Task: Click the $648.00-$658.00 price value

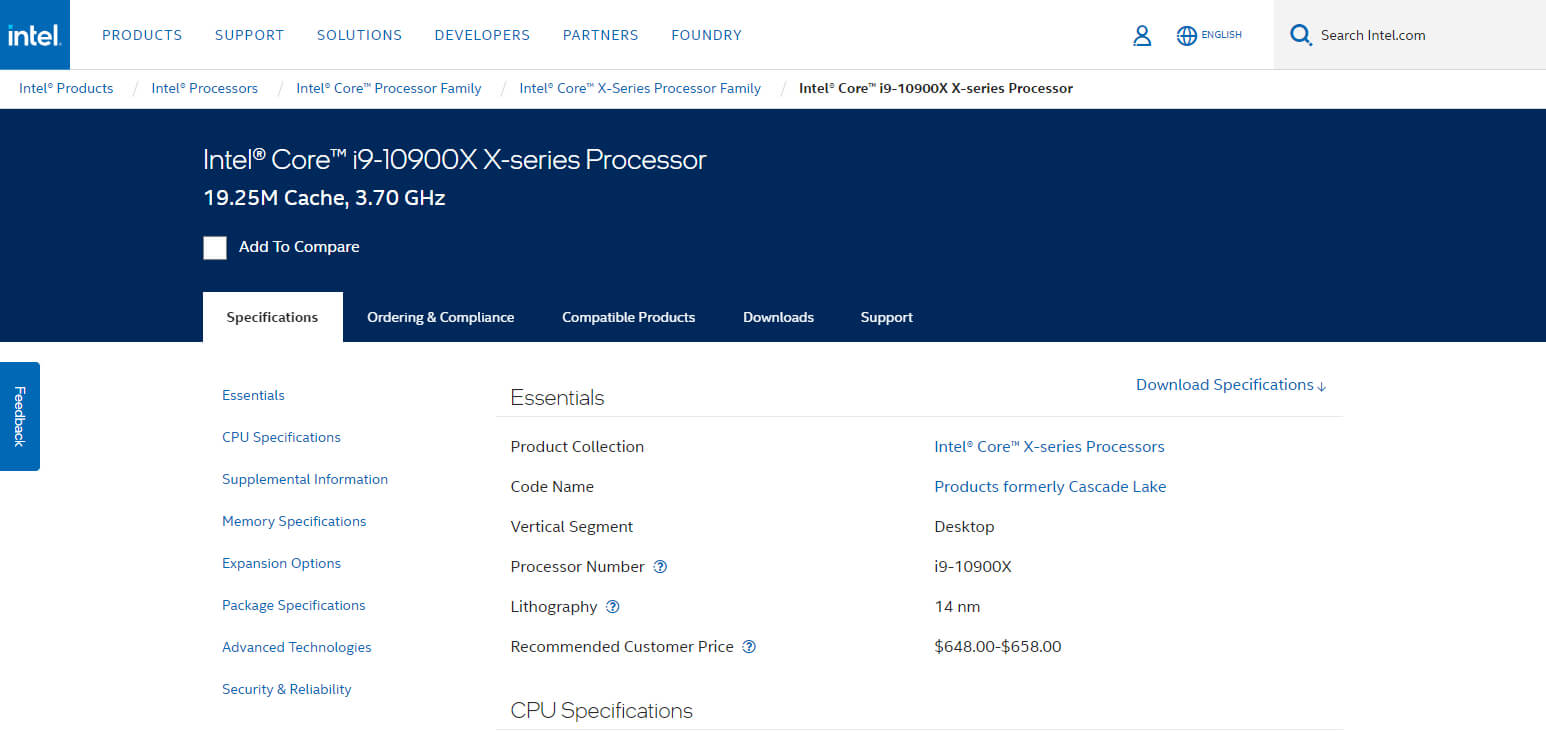Action: [998, 647]
